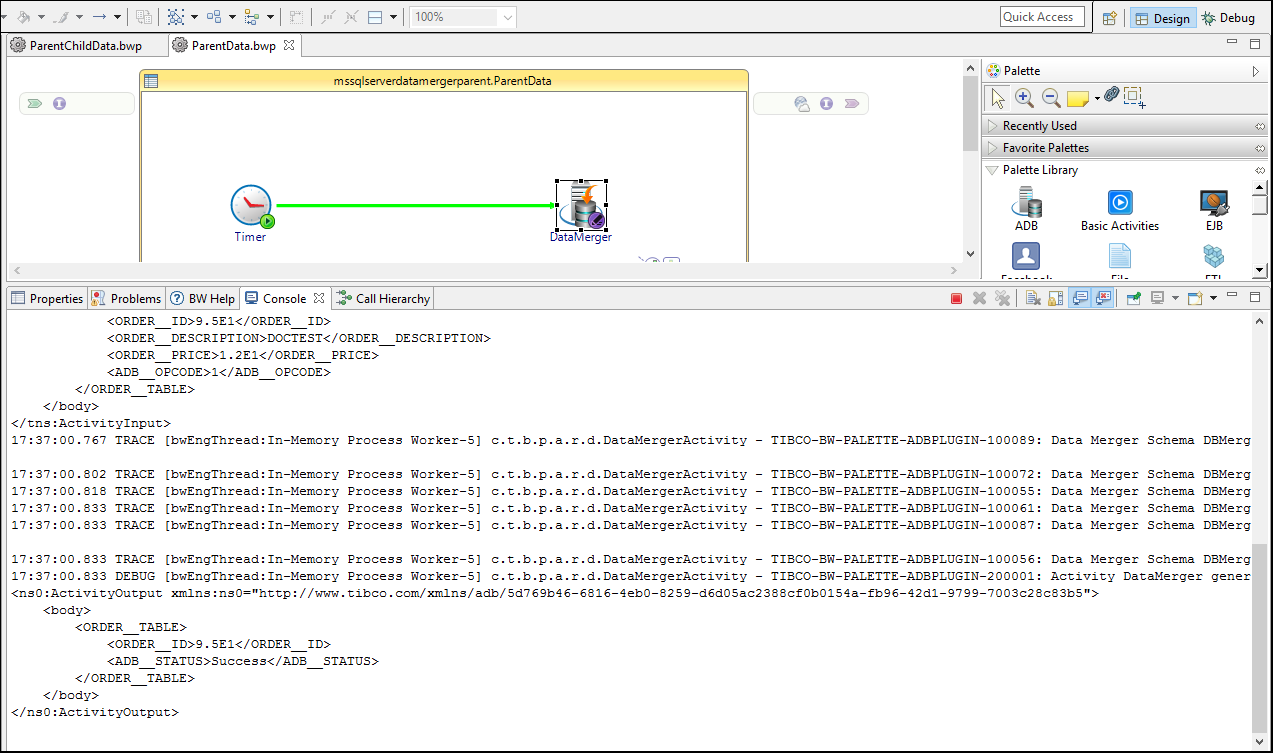1273x753 pixels.
Task: Expand the Favorite Palettes section
Action: click(992, 148)
